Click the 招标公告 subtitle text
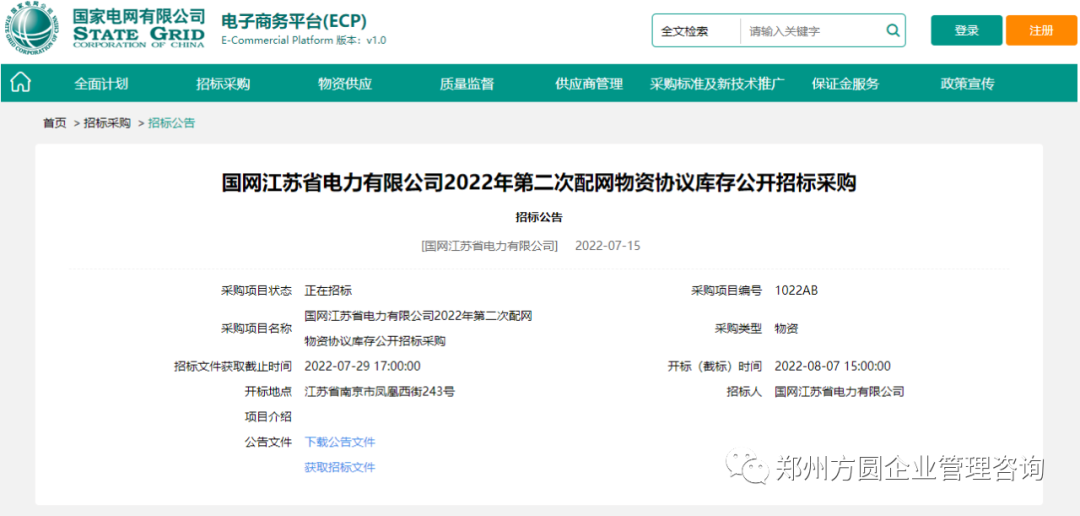The image size is (1080, 516). tap(539, 217)
